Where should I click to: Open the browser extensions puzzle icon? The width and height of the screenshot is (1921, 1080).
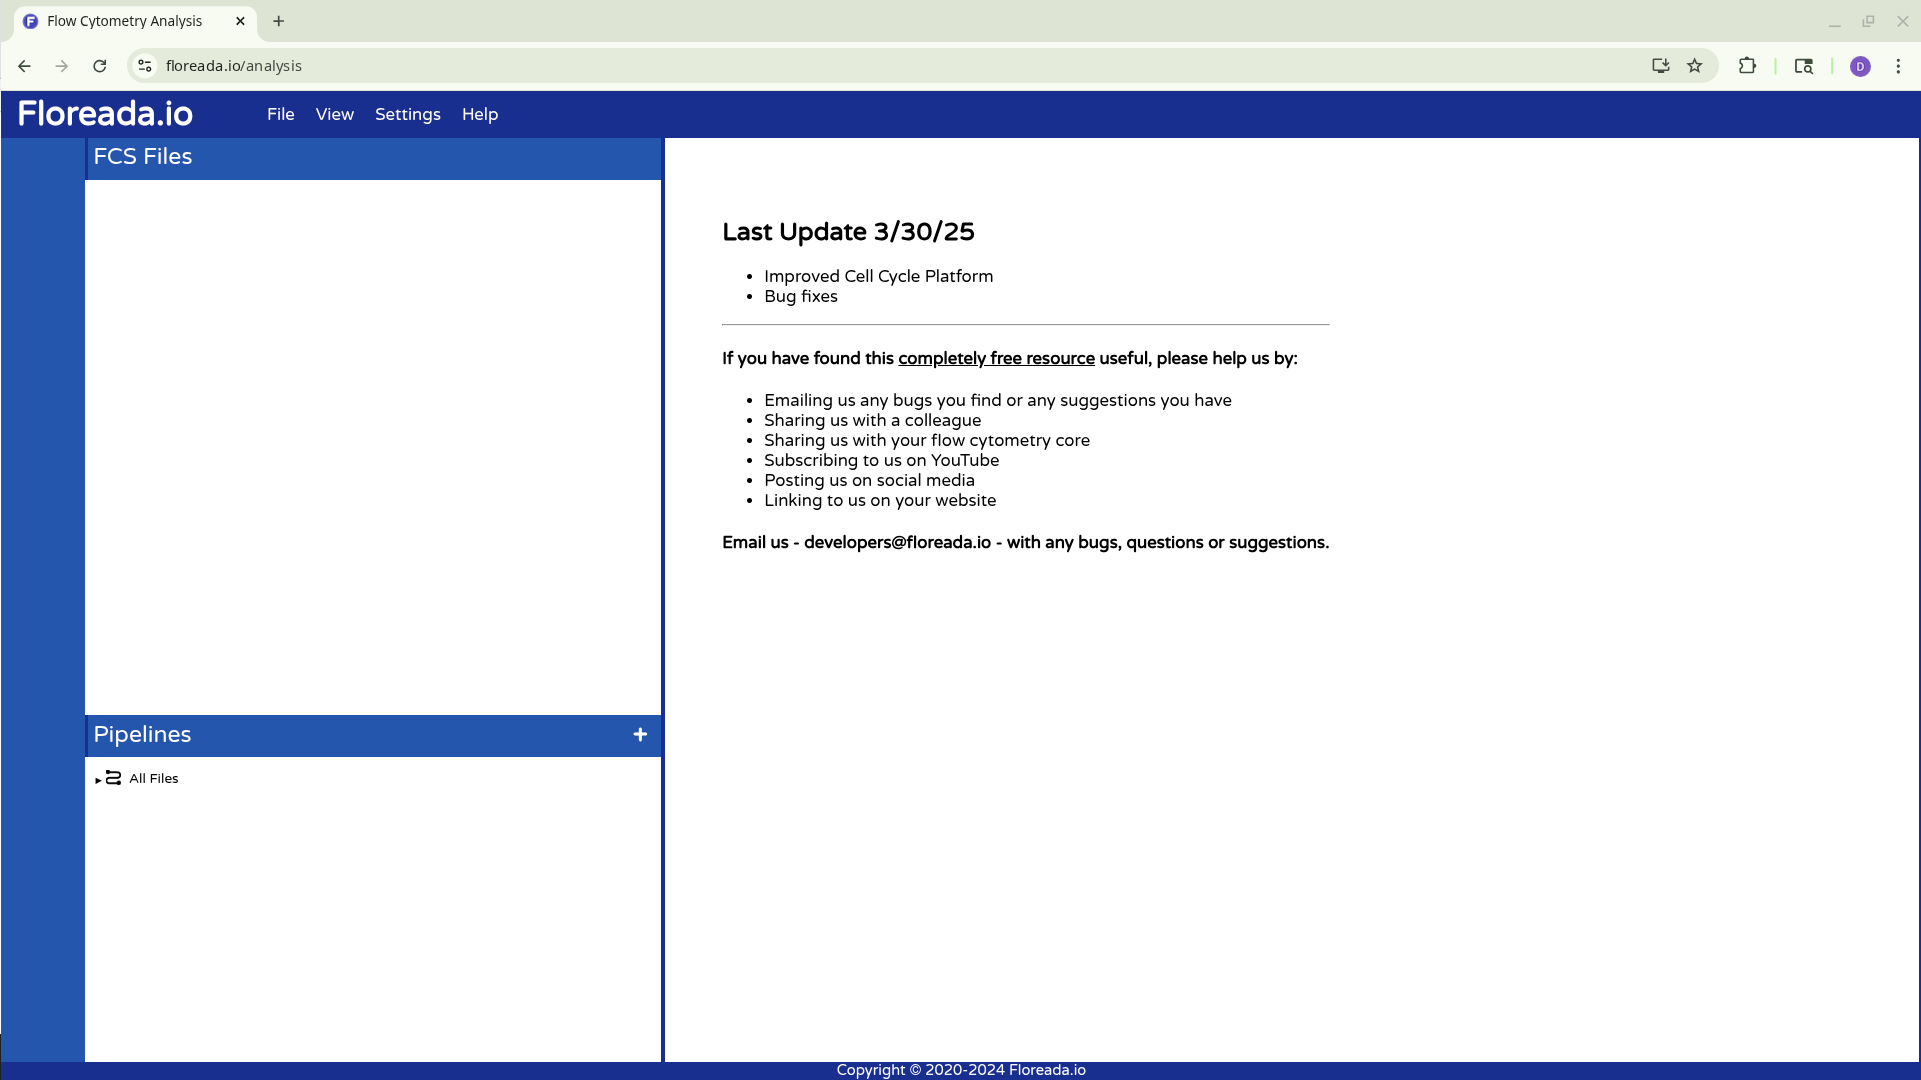(1747, 66)
